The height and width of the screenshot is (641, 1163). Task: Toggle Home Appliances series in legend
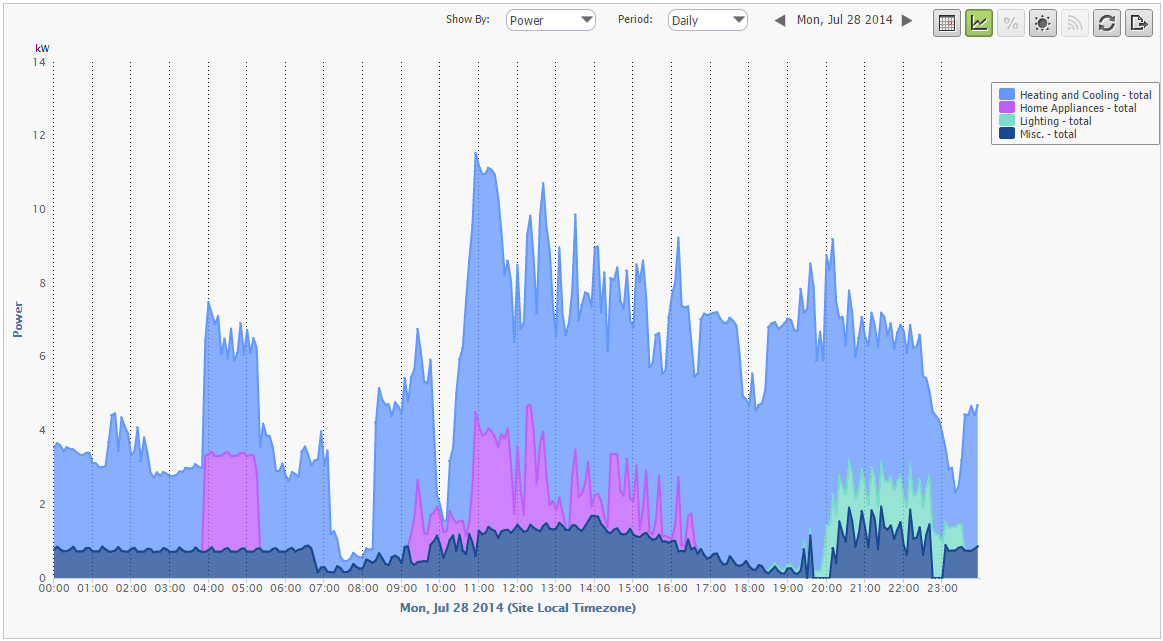tap(1077, 108)
